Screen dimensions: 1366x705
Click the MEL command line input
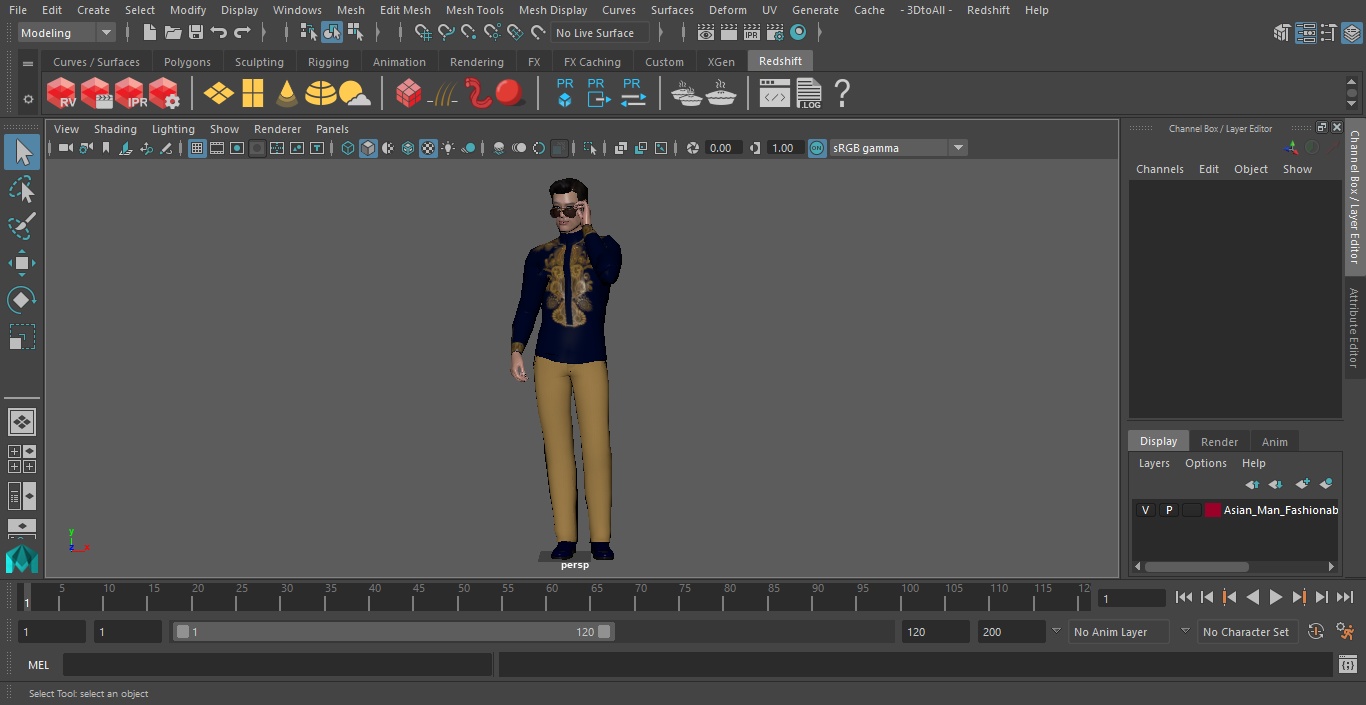277,665
